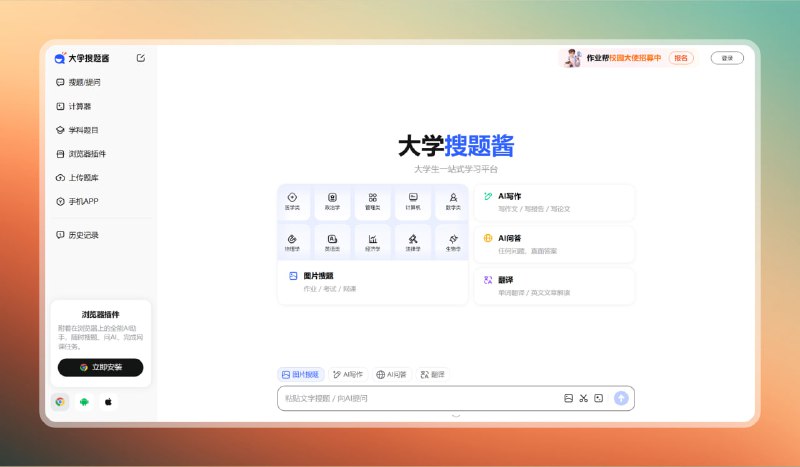Select the Chrome icon at sidebar bottom

coord(60,402)
